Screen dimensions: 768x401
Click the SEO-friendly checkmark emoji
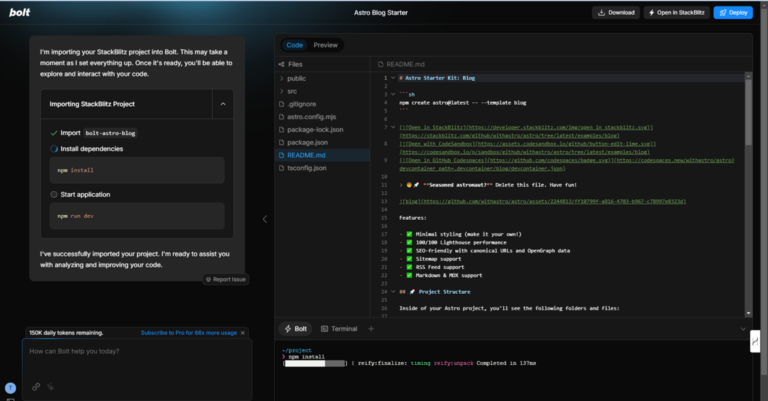coord(409,251)
